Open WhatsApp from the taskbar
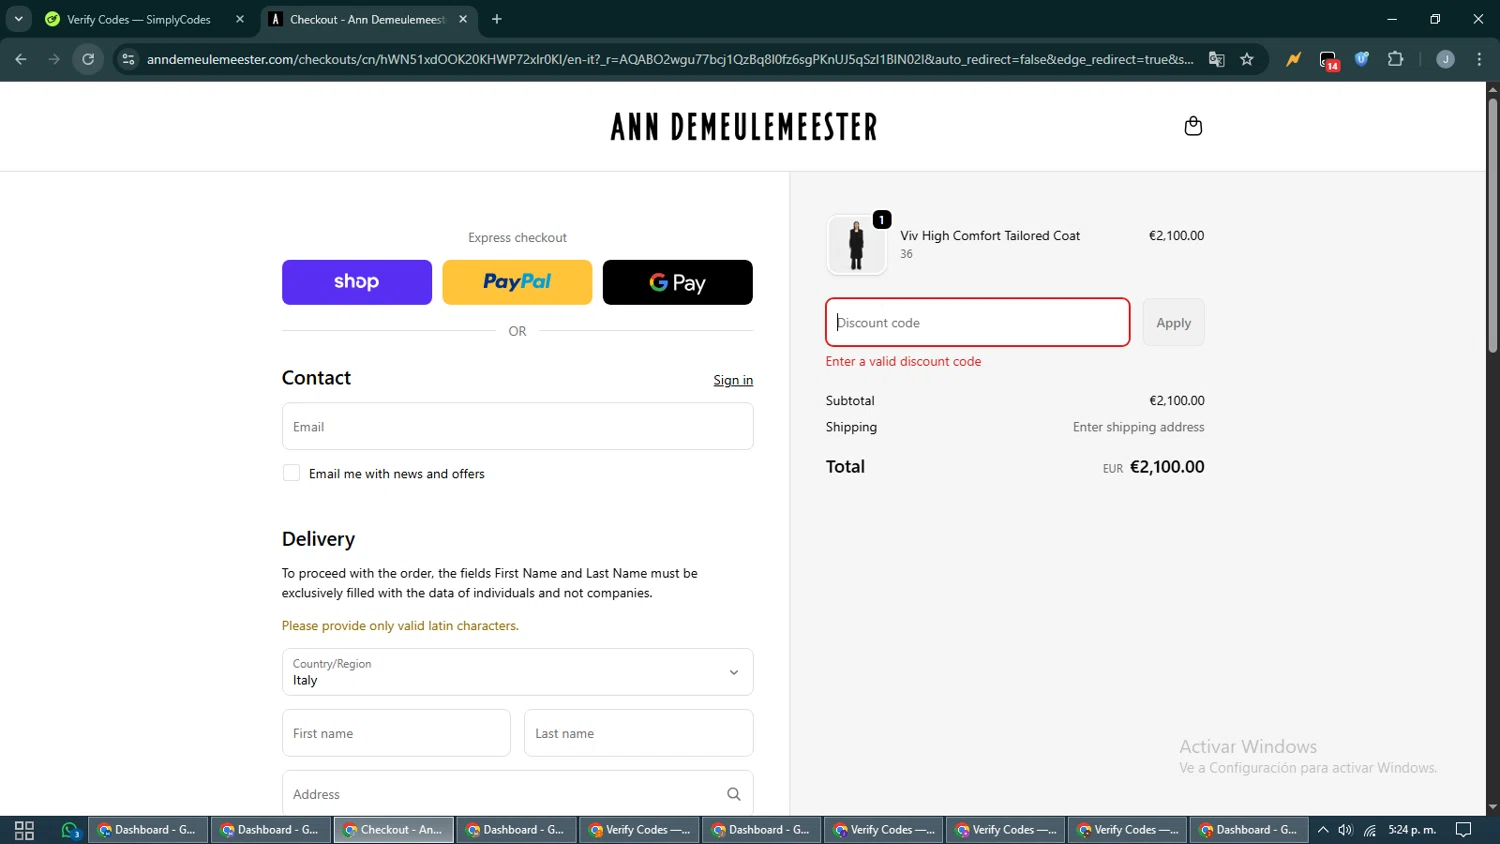The height and width of the screenshot is (844, 1500). coord(70,830)
